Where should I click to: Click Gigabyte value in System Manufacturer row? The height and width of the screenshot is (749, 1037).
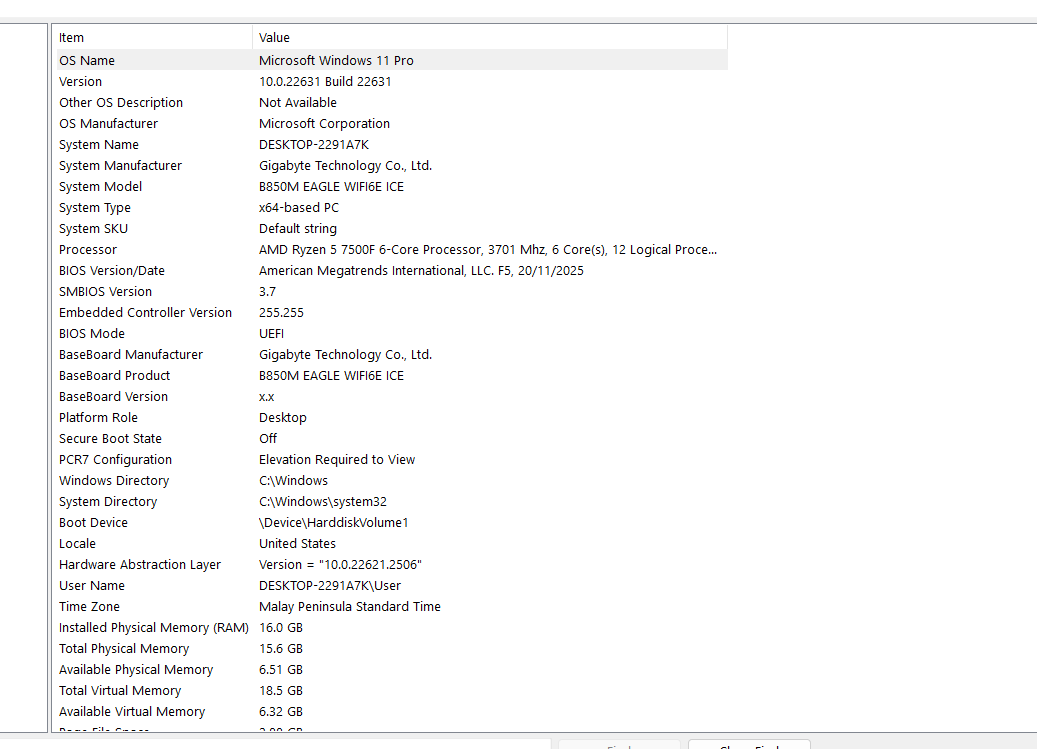[345, 166]
